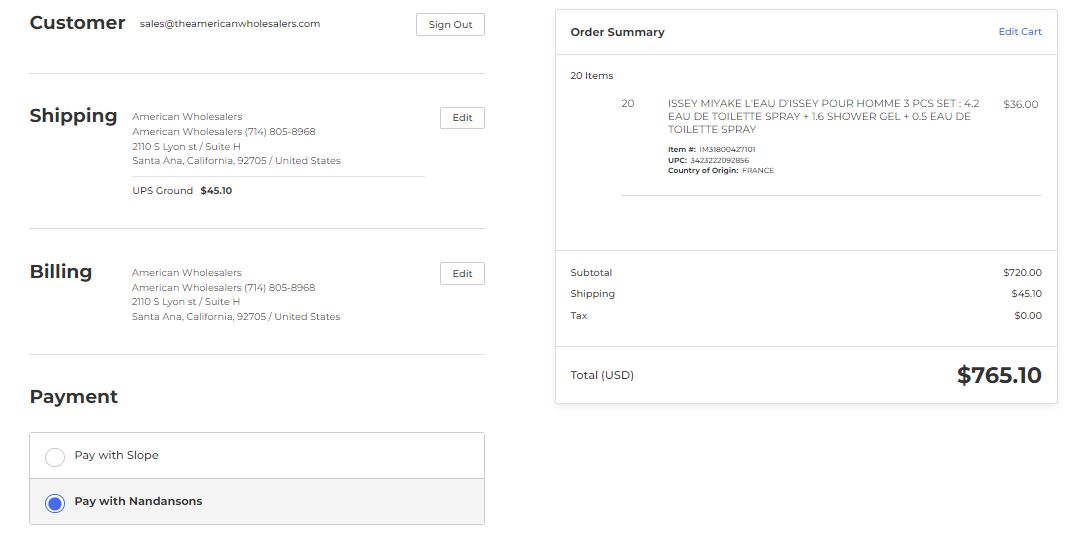
Task: Click the billing street address line
Action: 186,302
